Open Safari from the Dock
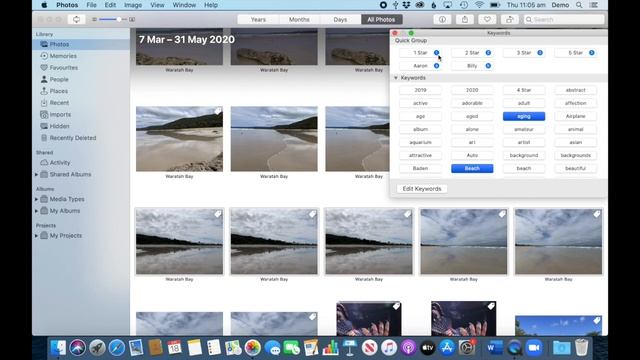Viewport: 640px width, 360px height. click(x=116, y=348)
